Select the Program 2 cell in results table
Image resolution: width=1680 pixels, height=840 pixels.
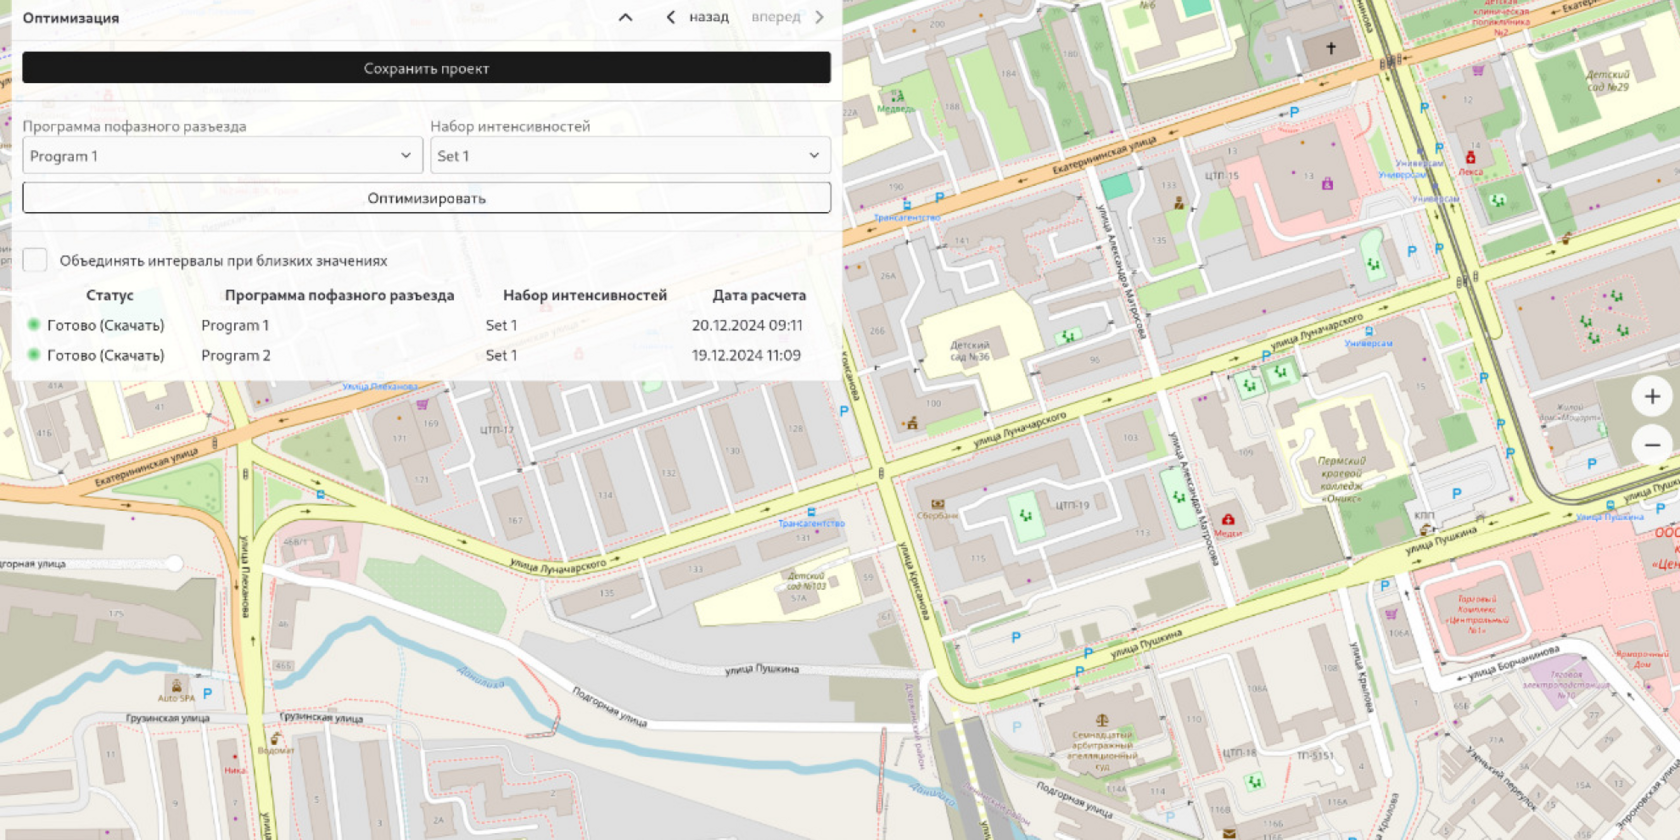pos(236,355)
